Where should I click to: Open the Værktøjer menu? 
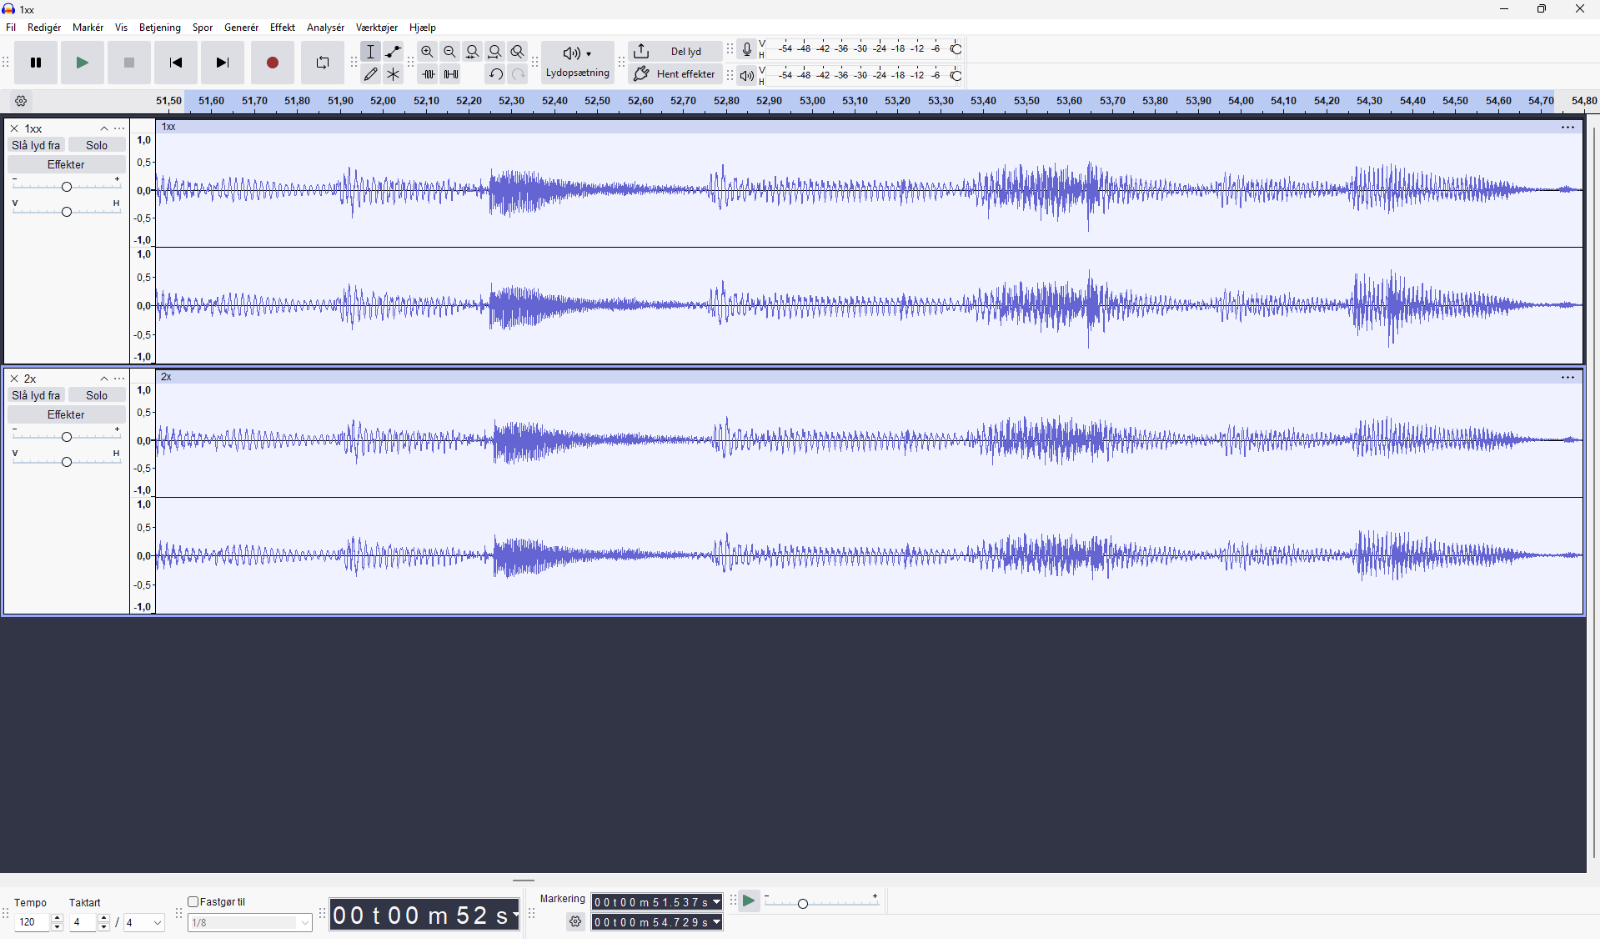[377, 28]
